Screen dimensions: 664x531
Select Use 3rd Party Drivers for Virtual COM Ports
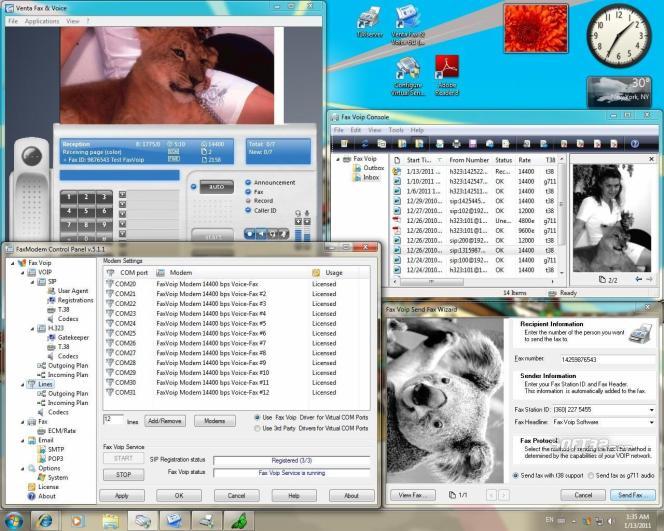[257, 429]
